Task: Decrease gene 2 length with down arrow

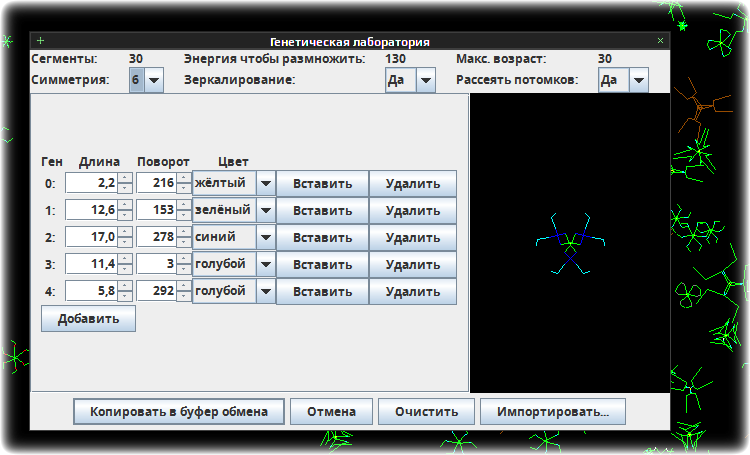Action: (125, 242)
